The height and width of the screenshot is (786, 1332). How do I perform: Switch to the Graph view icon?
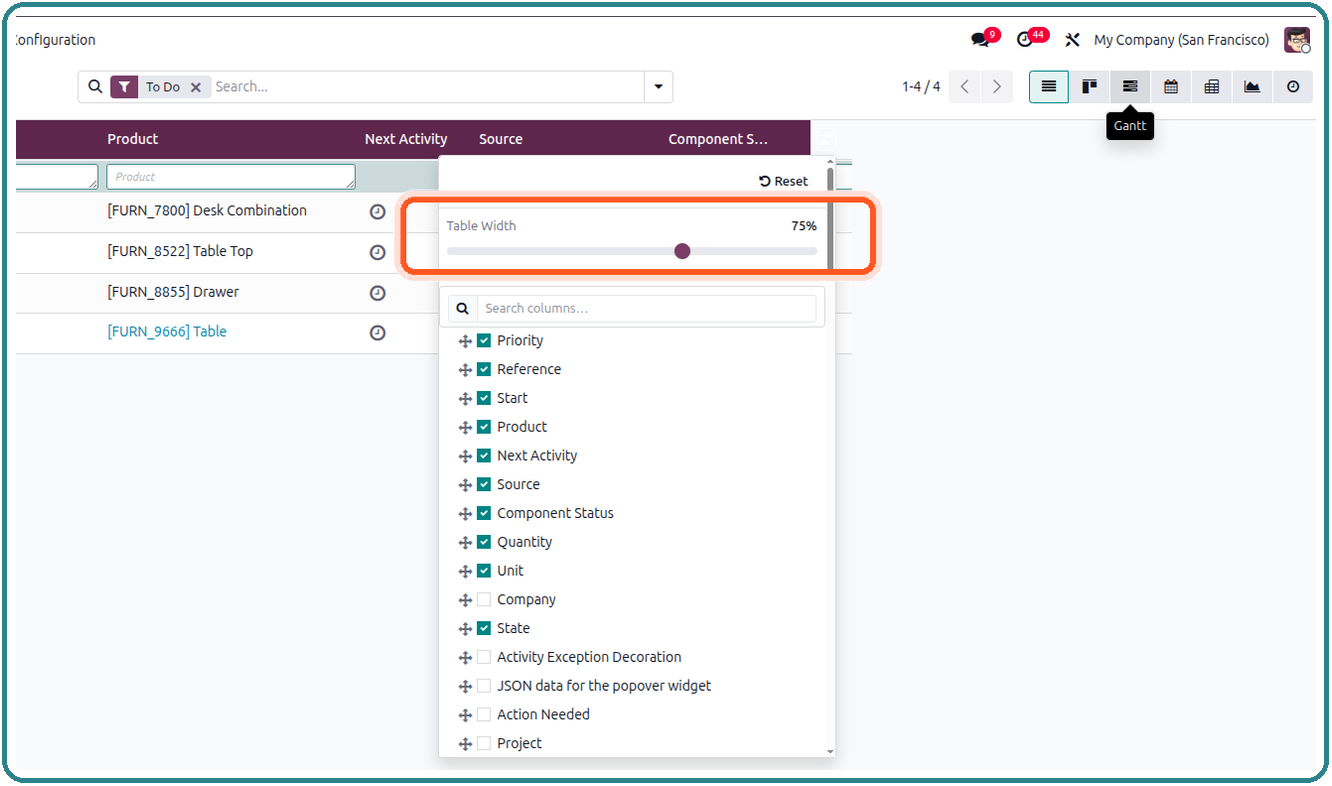1252,87
